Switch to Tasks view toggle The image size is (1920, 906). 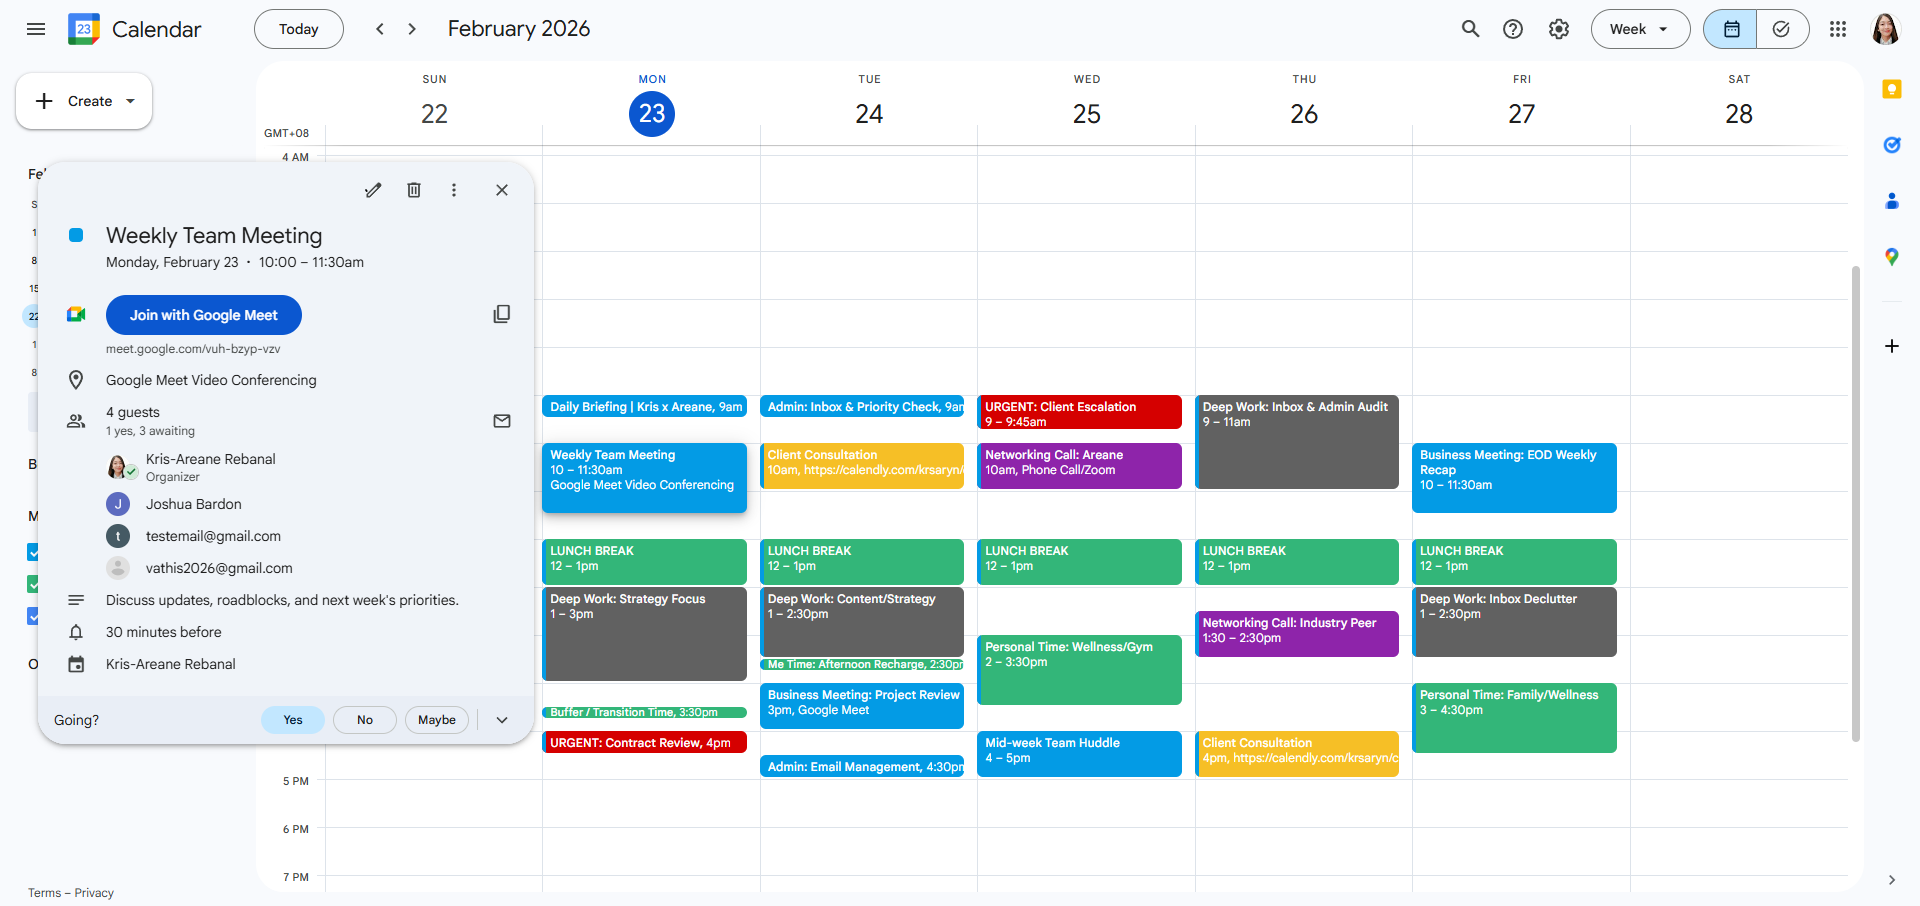tap(1782, 29)
